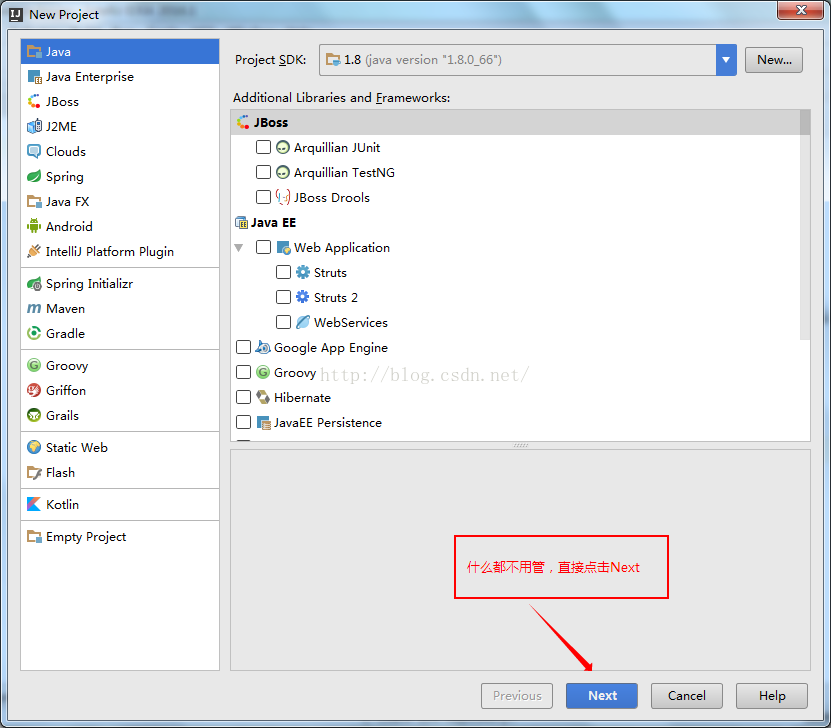Tick the Web Application checkbox

(x=263, y=247)
